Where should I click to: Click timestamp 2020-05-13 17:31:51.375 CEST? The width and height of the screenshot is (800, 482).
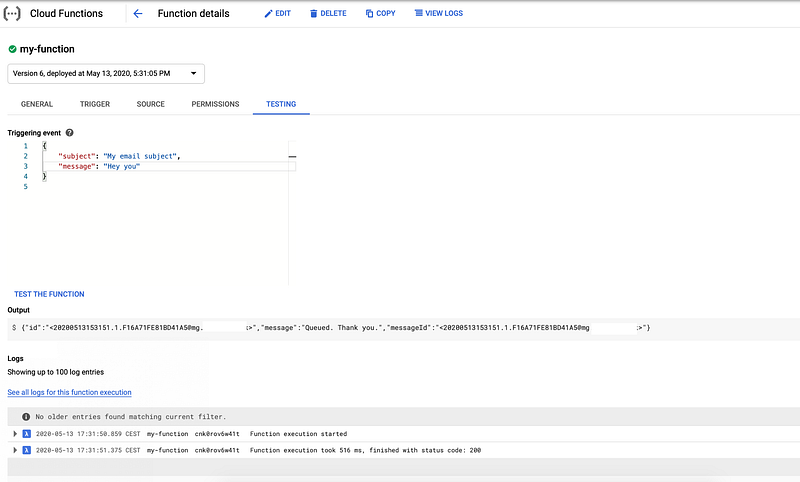(x=88, y=450)
